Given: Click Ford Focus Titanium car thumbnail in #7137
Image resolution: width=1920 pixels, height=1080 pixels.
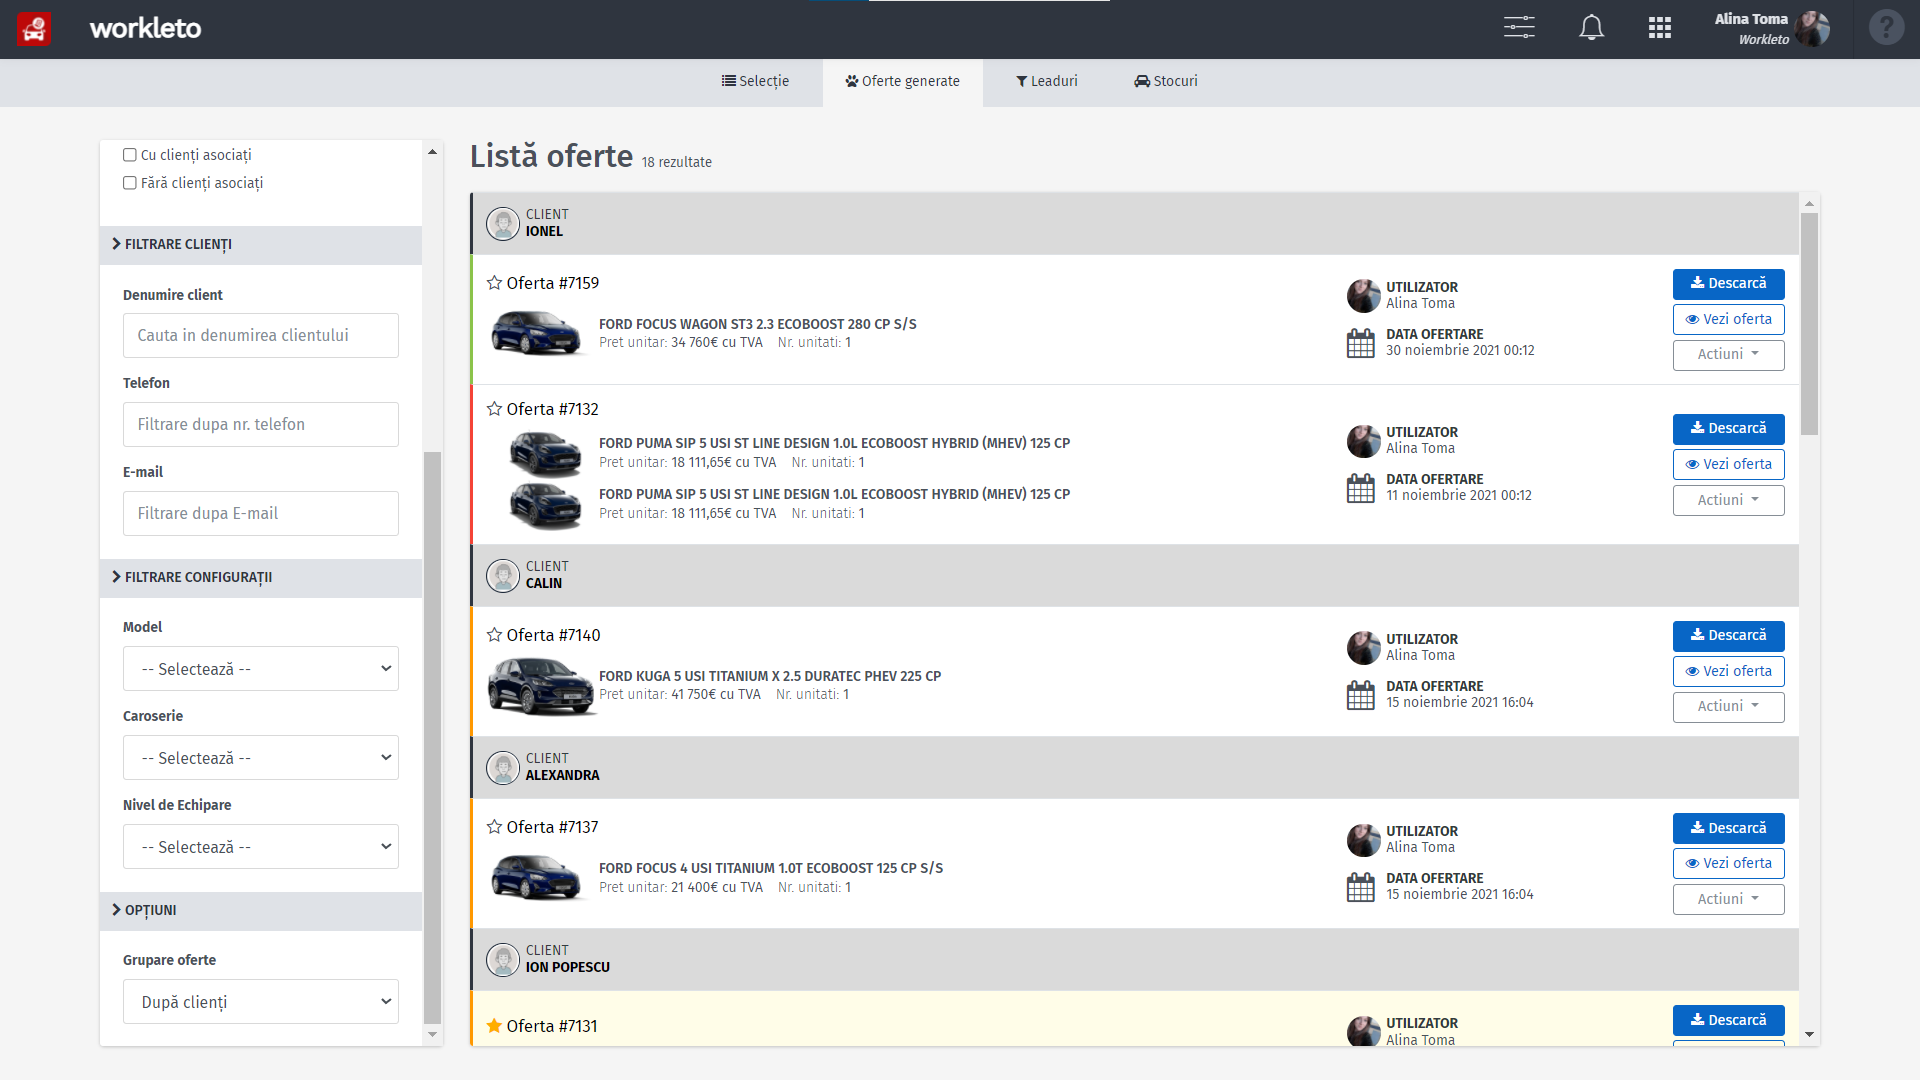Looking at the screenshot, I should 536,877.
